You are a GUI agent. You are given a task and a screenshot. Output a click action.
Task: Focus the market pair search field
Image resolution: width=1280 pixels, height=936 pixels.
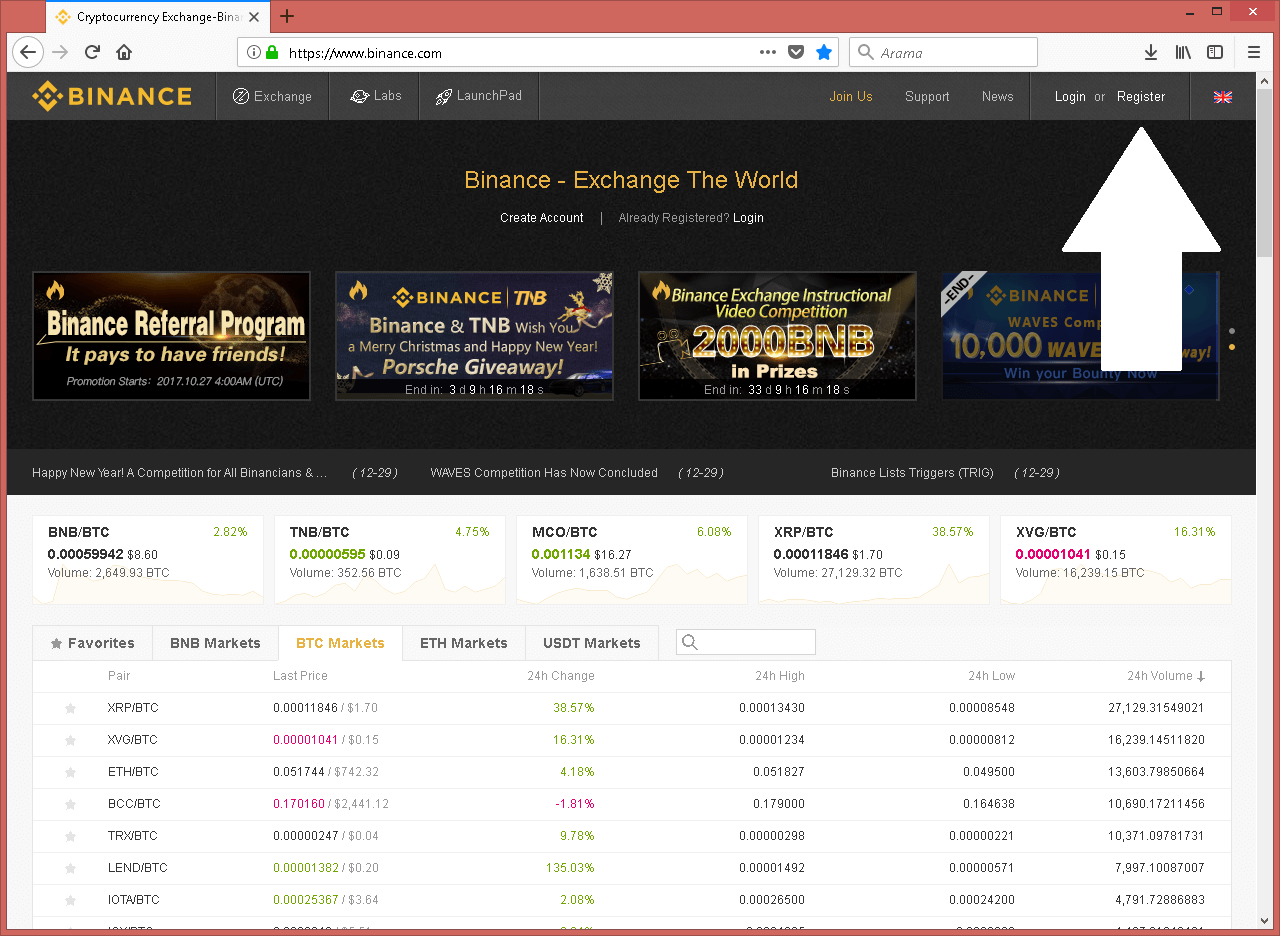point(746,642)
